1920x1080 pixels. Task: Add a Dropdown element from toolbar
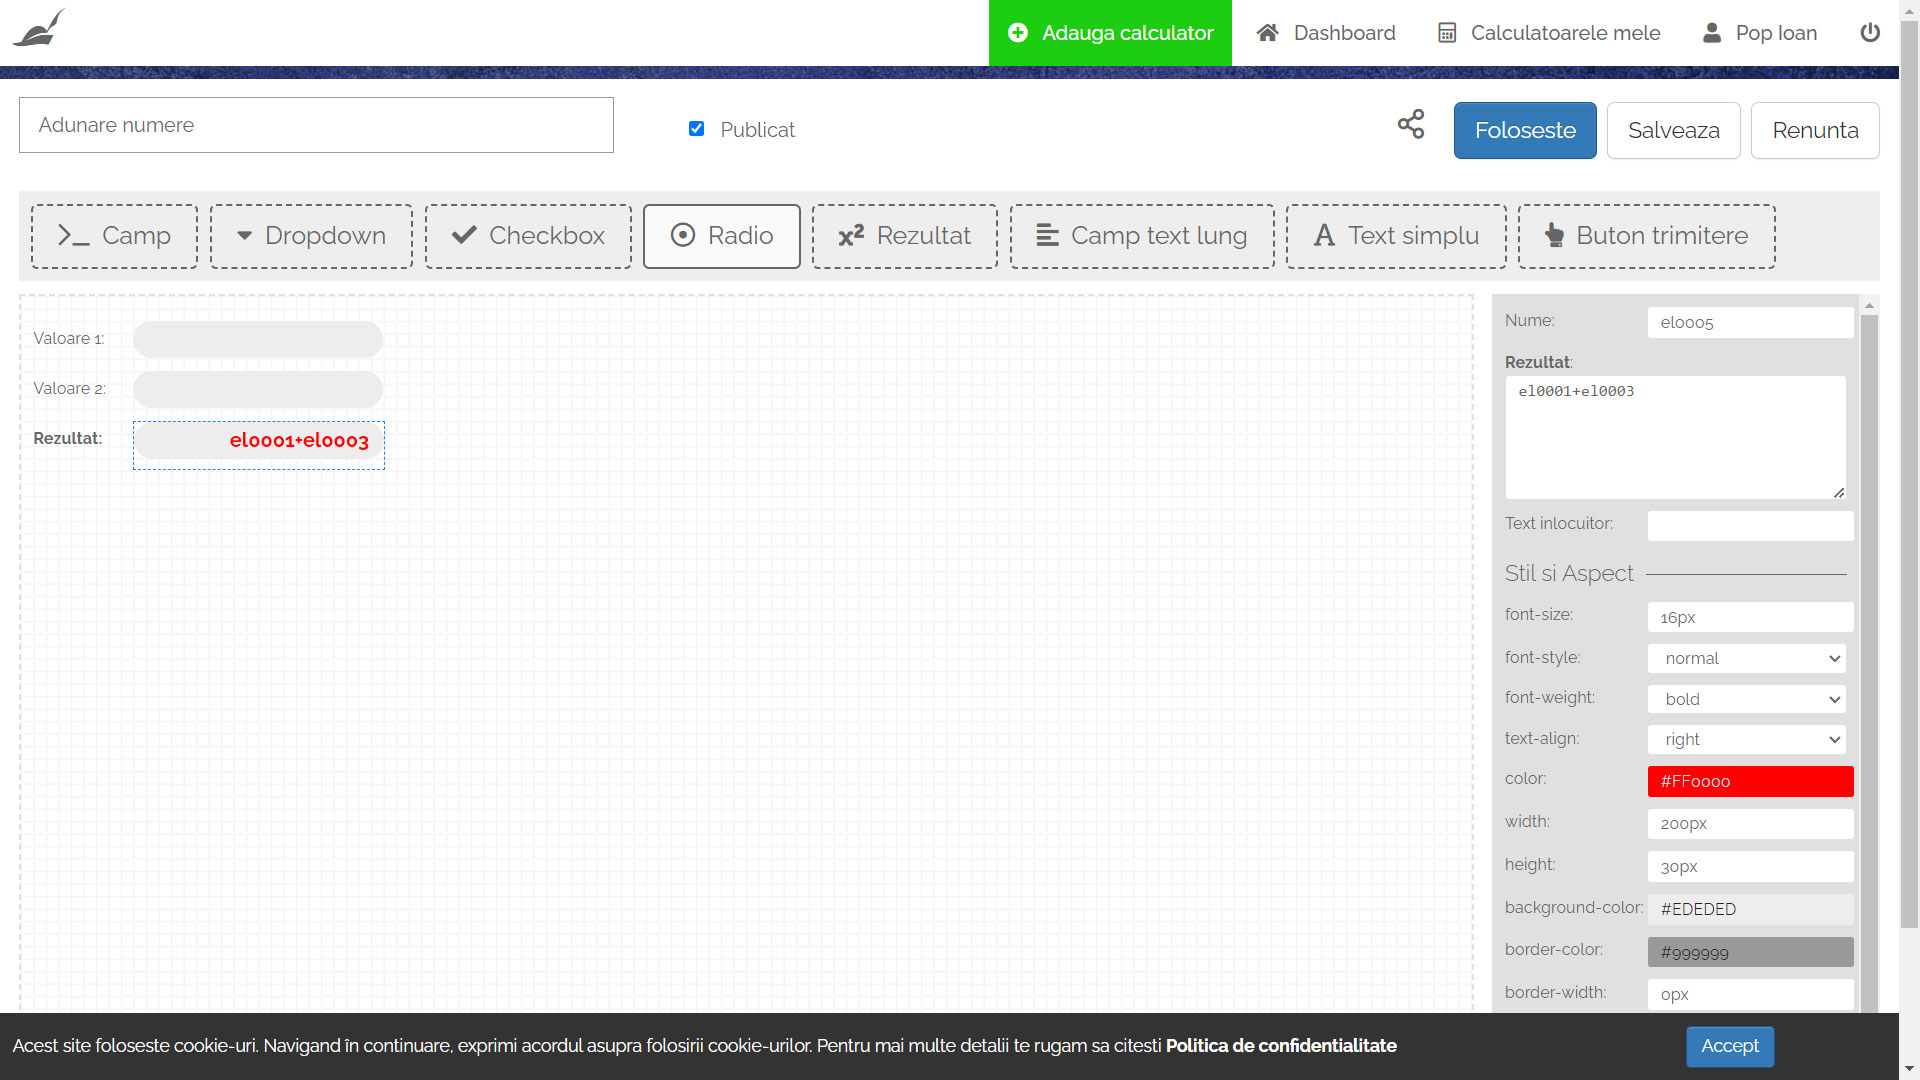(311, 236)
